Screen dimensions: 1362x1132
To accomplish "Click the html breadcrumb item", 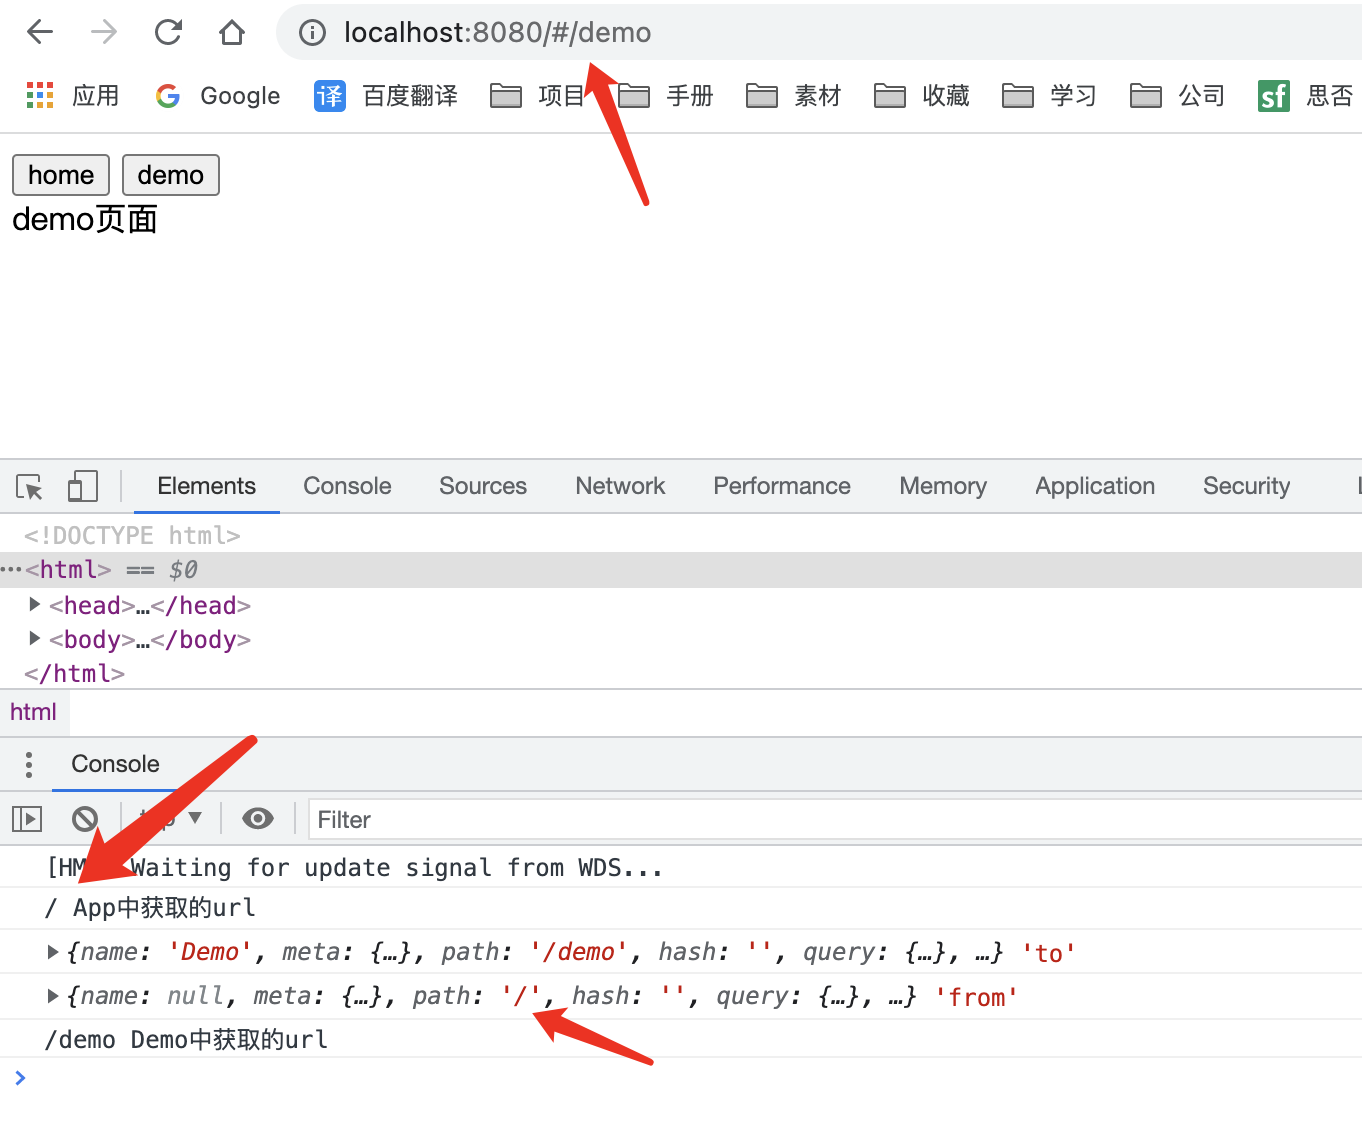I will (x=34, y=712).
